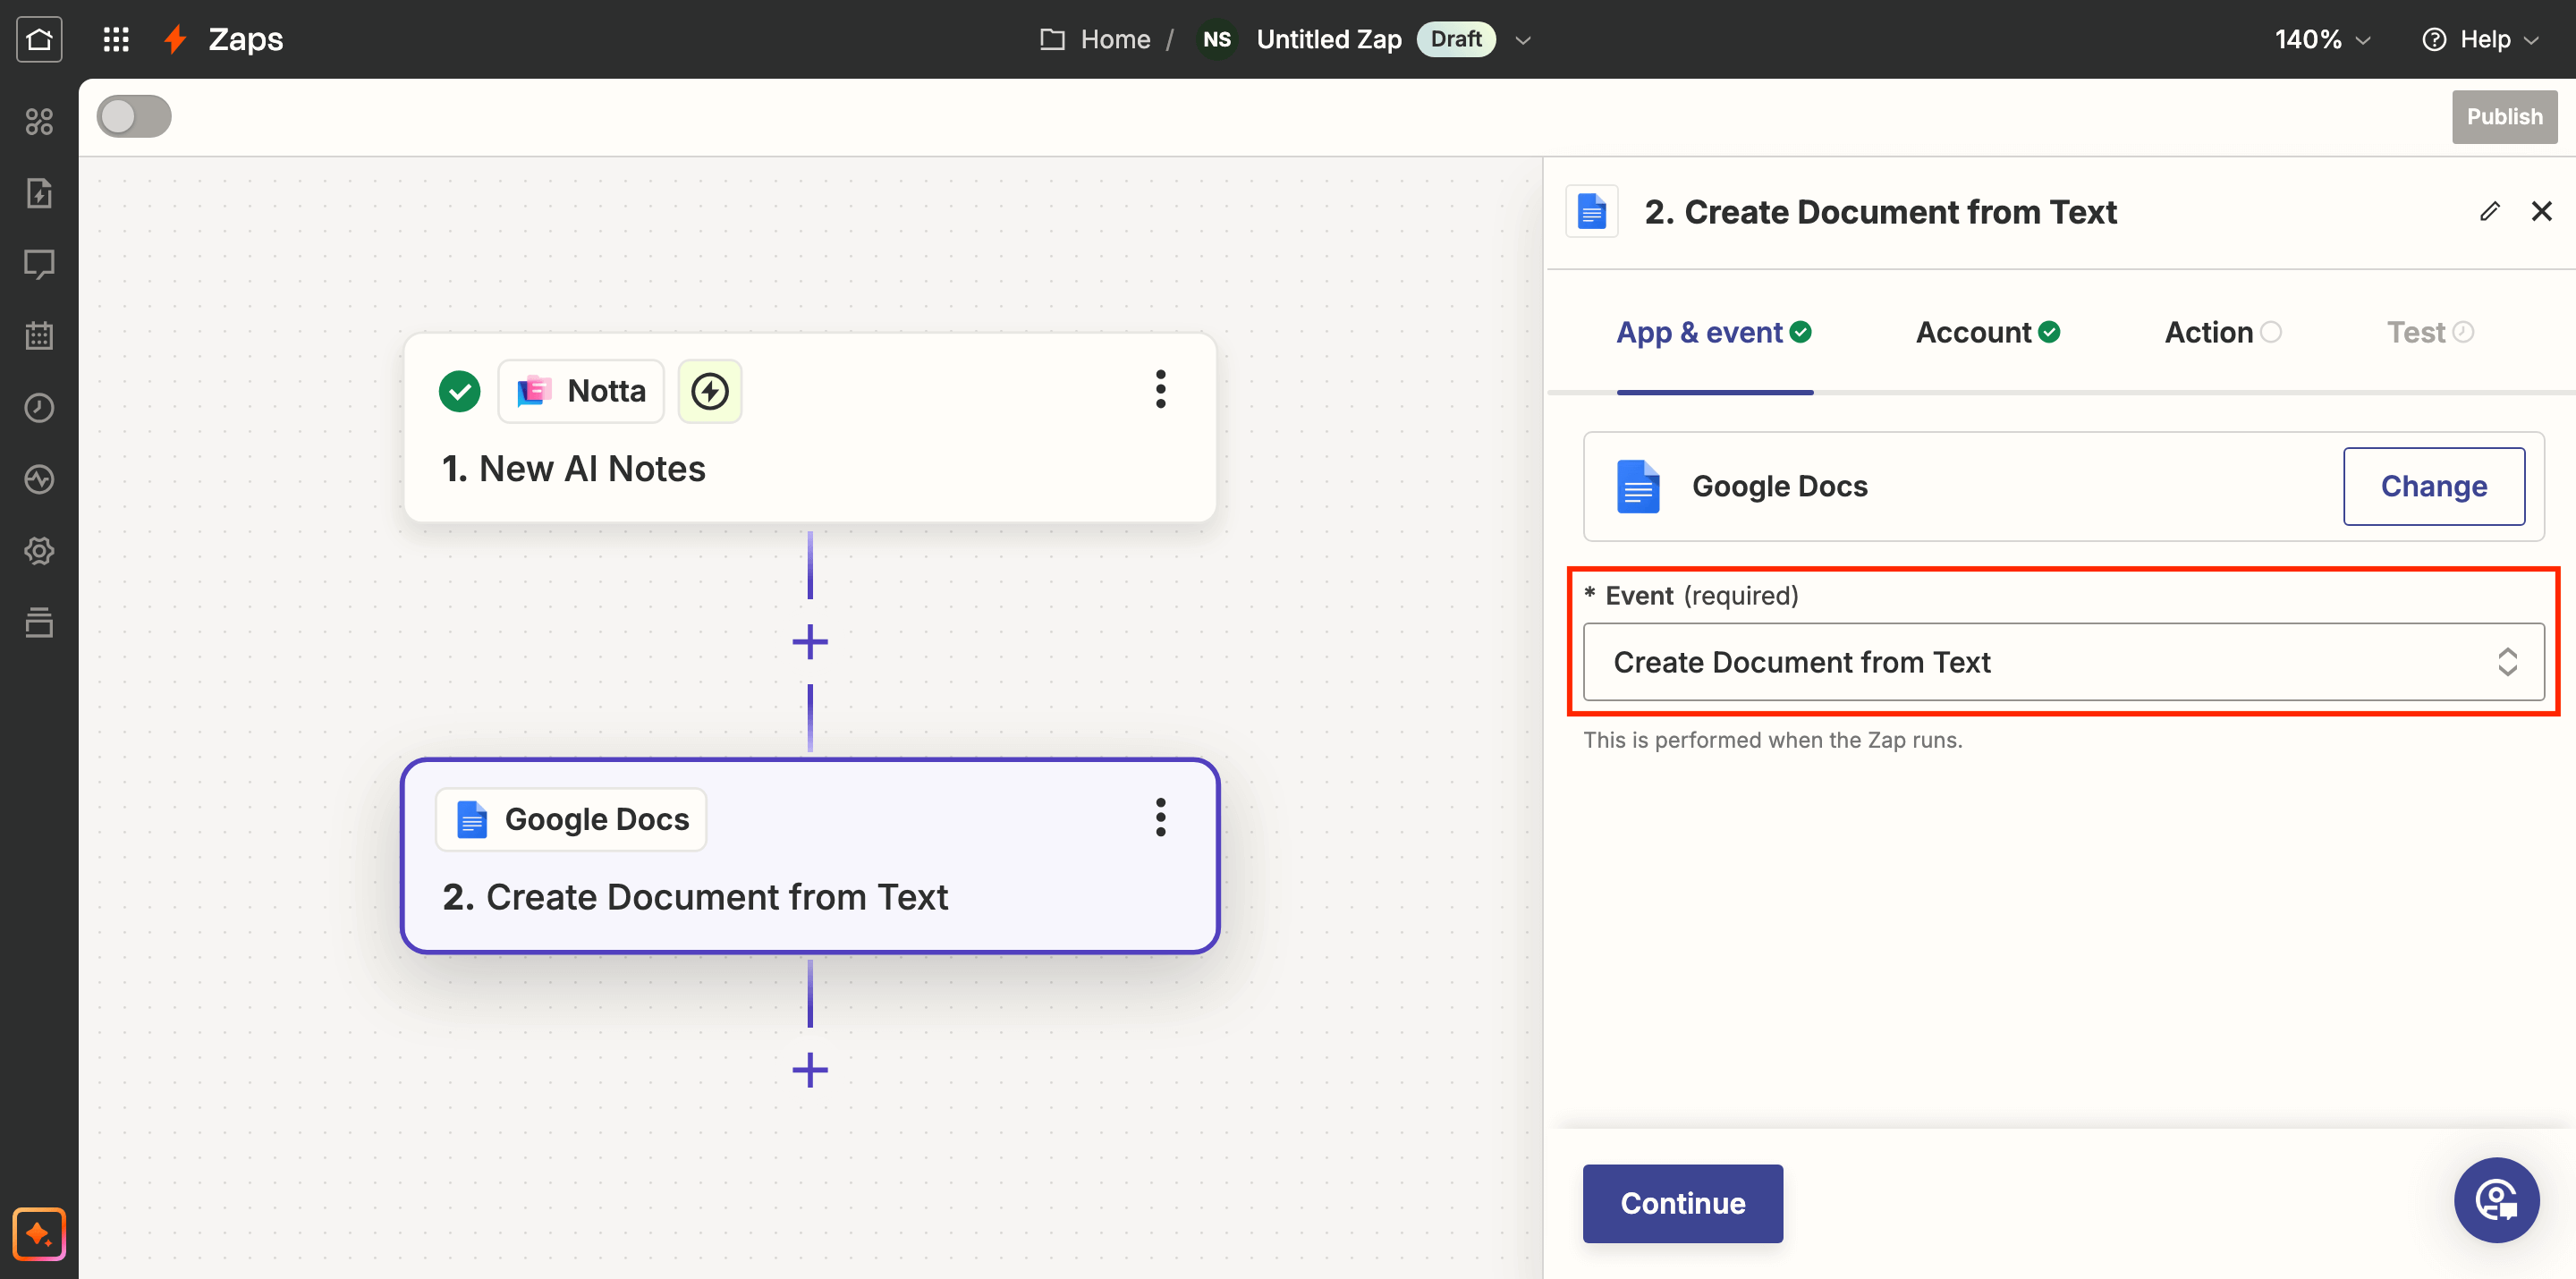This screenshot has width=2576, height=1279.
Task: Switch to App & event tab
Action: click(1714, 332)
